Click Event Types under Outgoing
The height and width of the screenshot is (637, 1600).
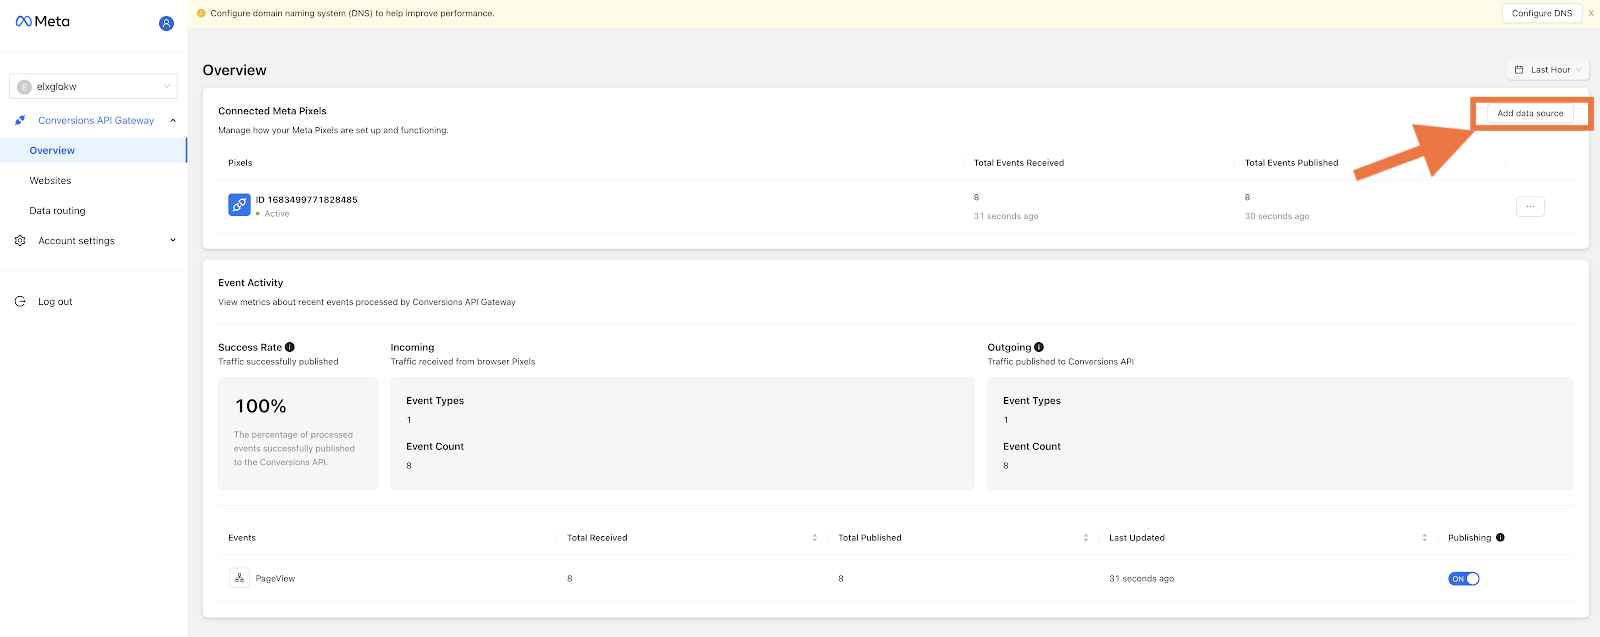coord(1032,401)
